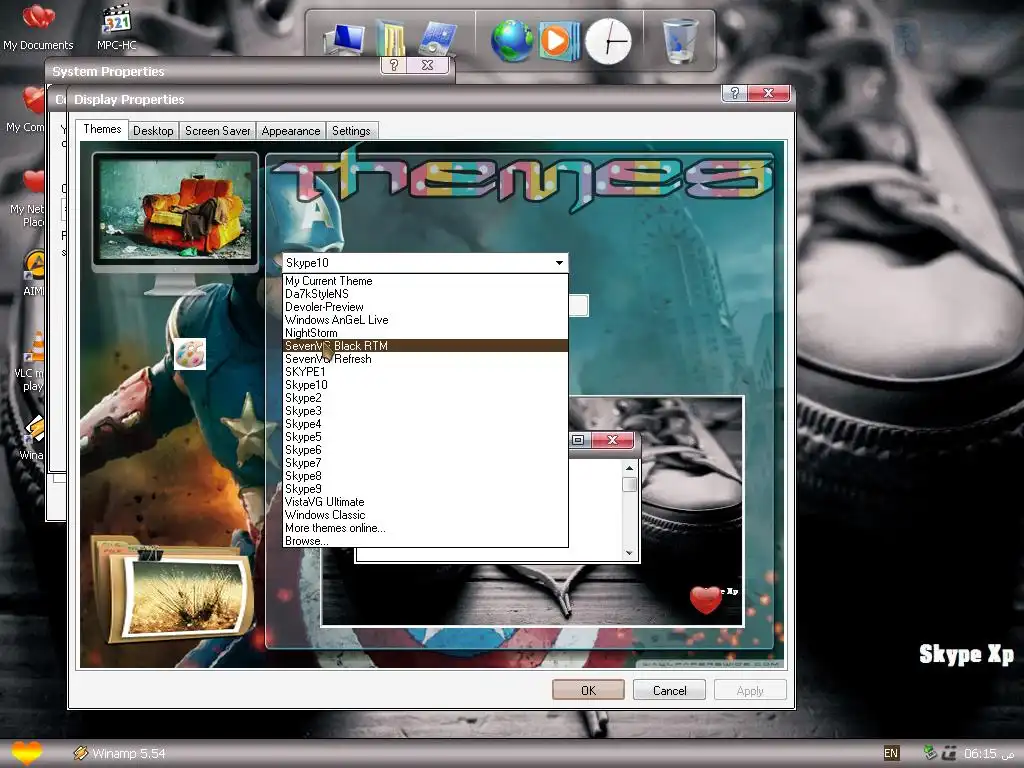Choose the Skype6 theme
Screen dimensions: 1024x768
425,450
